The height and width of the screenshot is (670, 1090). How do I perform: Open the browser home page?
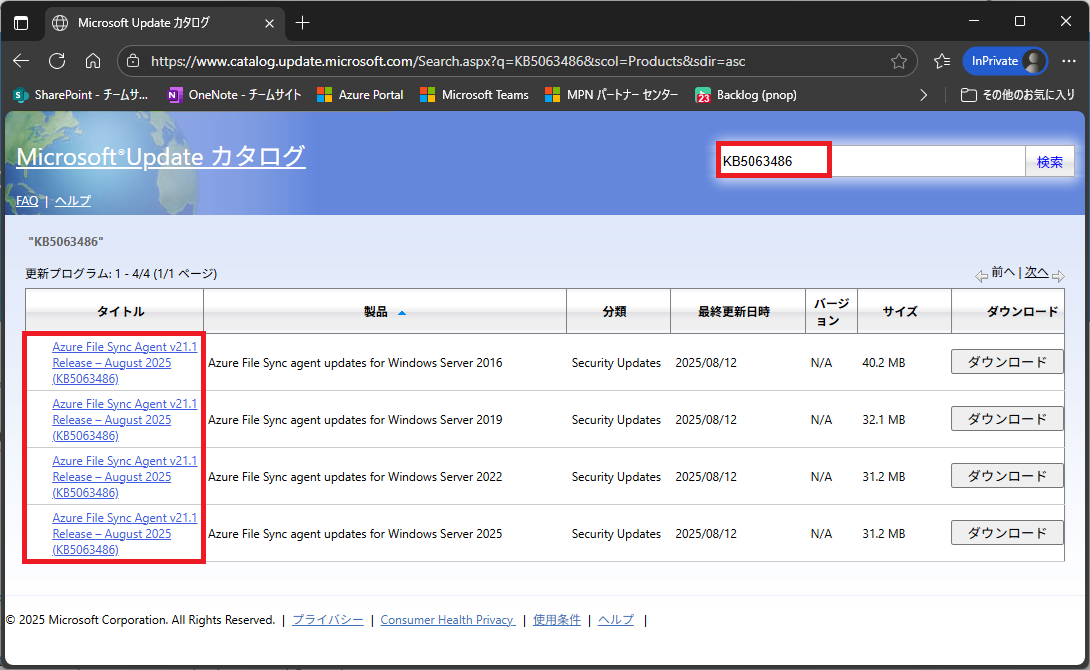point(92,61)
